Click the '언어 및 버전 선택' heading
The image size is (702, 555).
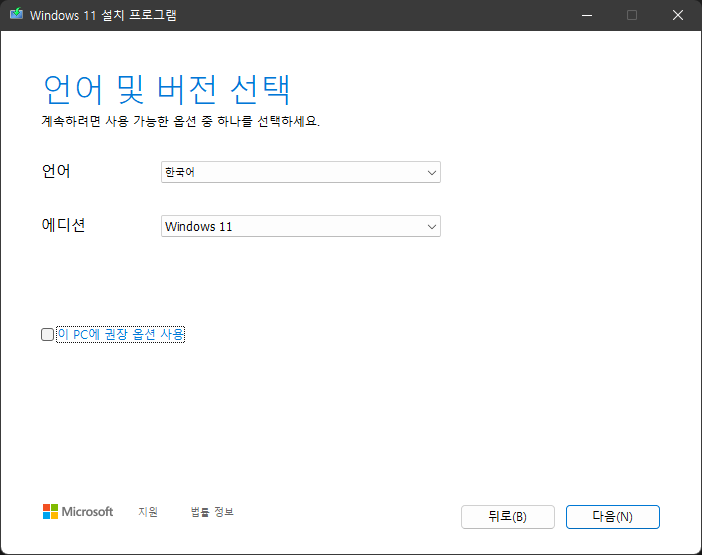(167, 90)
